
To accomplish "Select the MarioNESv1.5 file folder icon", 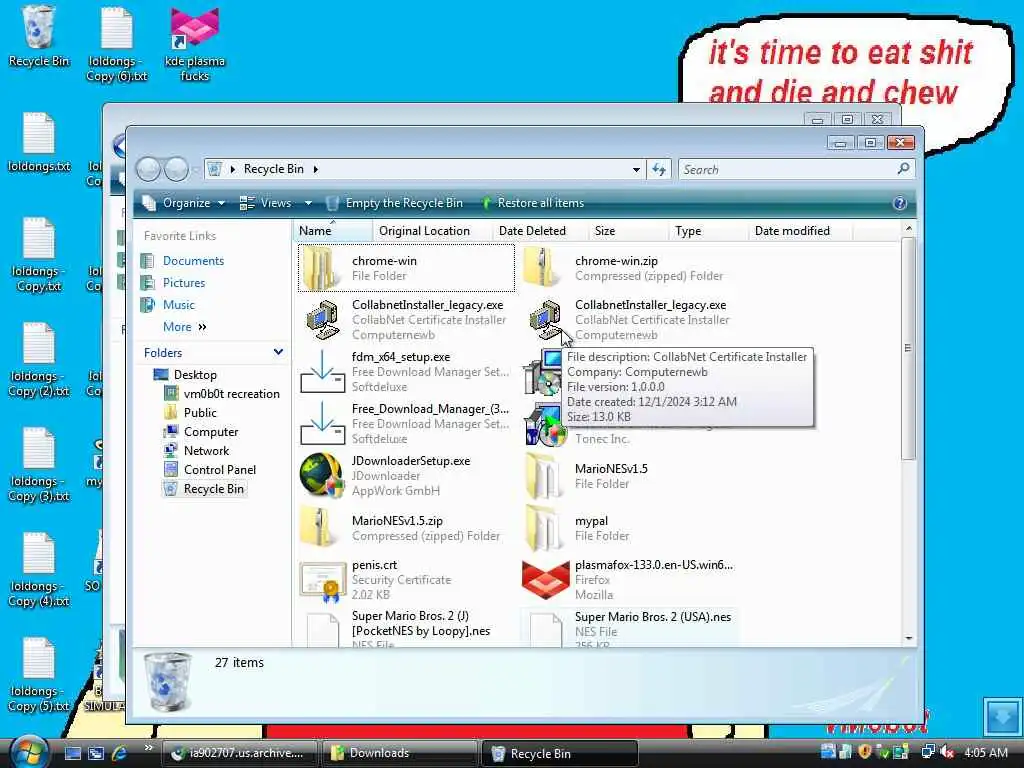I will point(542,475).
